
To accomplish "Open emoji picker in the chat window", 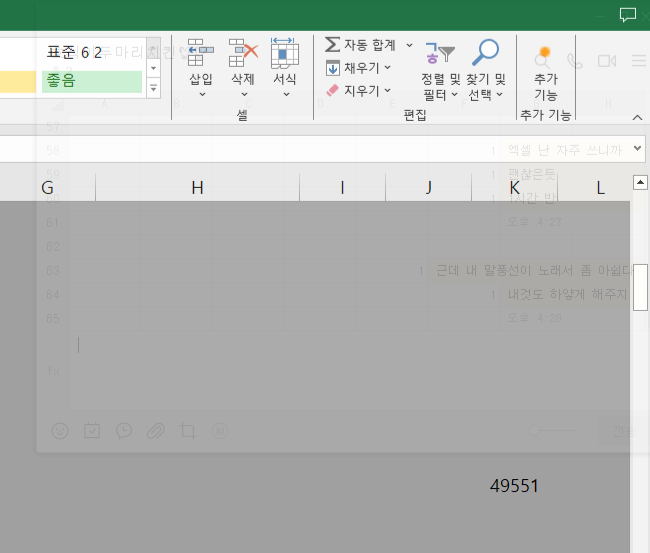I will coord(60,431).
